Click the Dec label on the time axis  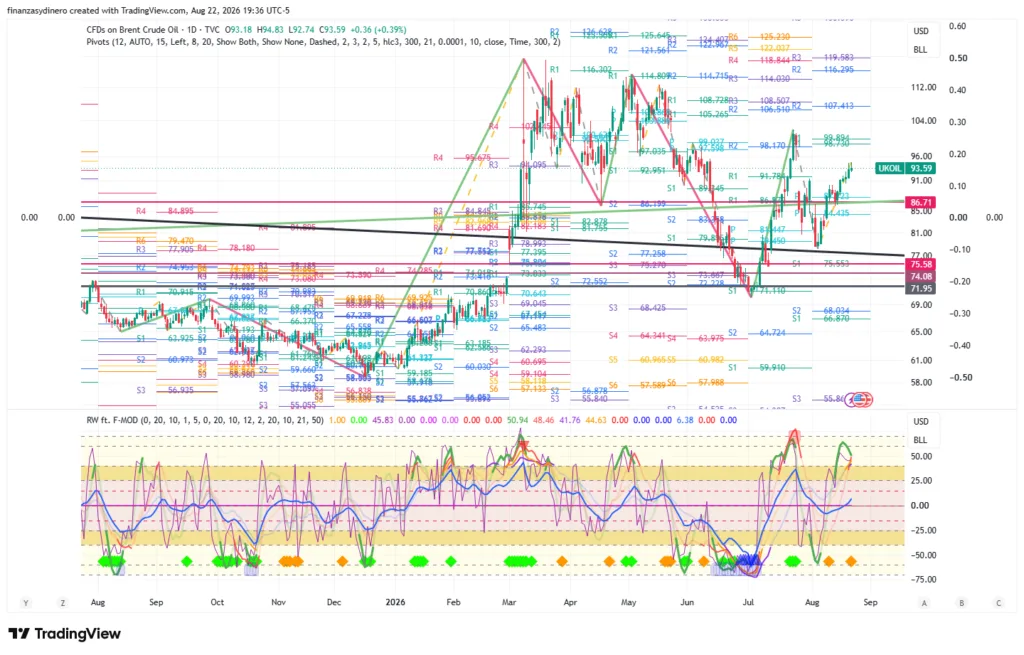point(334,602)
